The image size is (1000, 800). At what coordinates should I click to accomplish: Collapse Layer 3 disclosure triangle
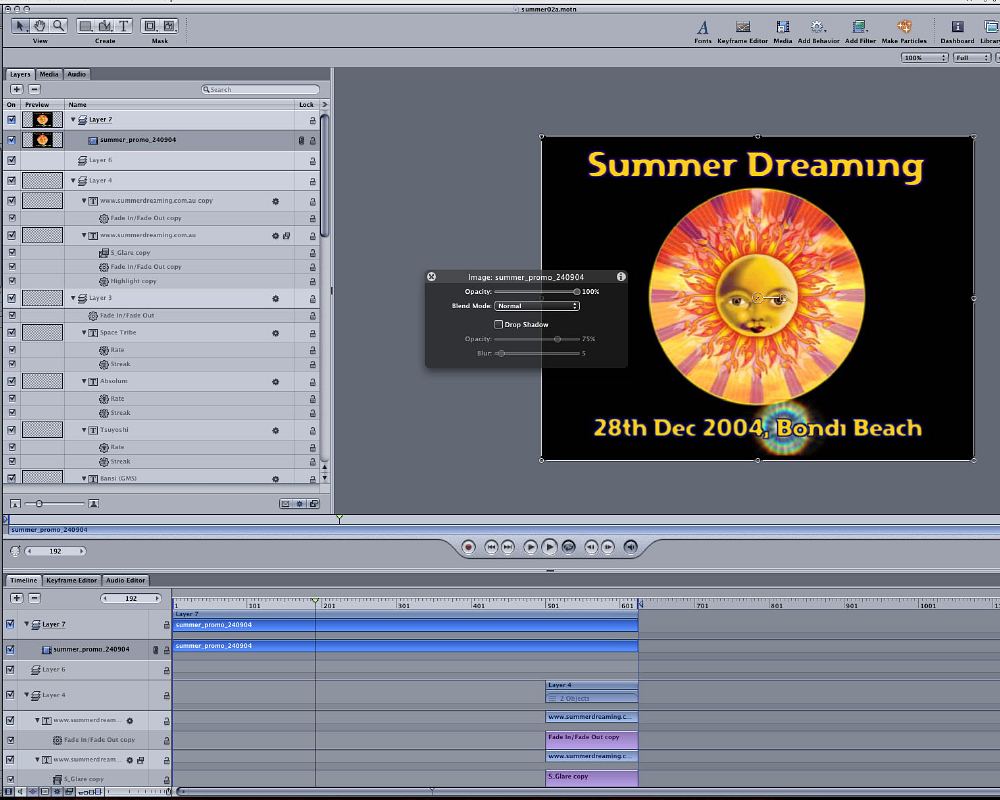click(x=73, y=298)
